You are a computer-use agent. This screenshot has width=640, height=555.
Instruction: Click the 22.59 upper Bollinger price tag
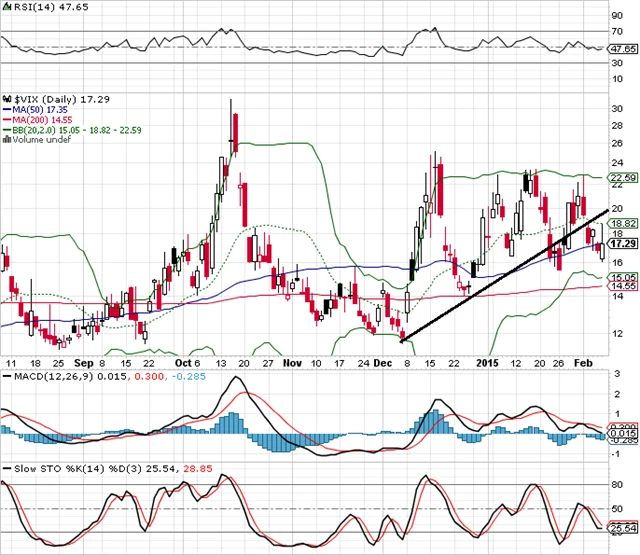click(x=622, y=178)
